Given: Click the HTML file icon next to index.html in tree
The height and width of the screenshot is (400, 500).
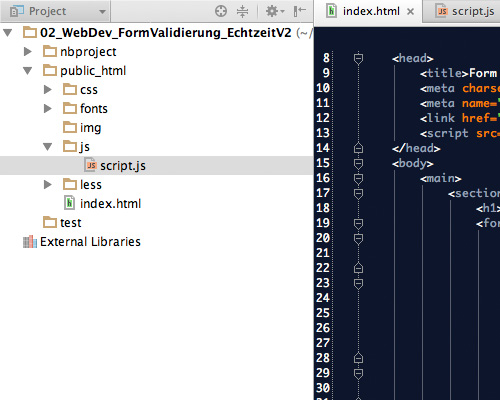Looking at the screenshot, I should coord(69,203).
